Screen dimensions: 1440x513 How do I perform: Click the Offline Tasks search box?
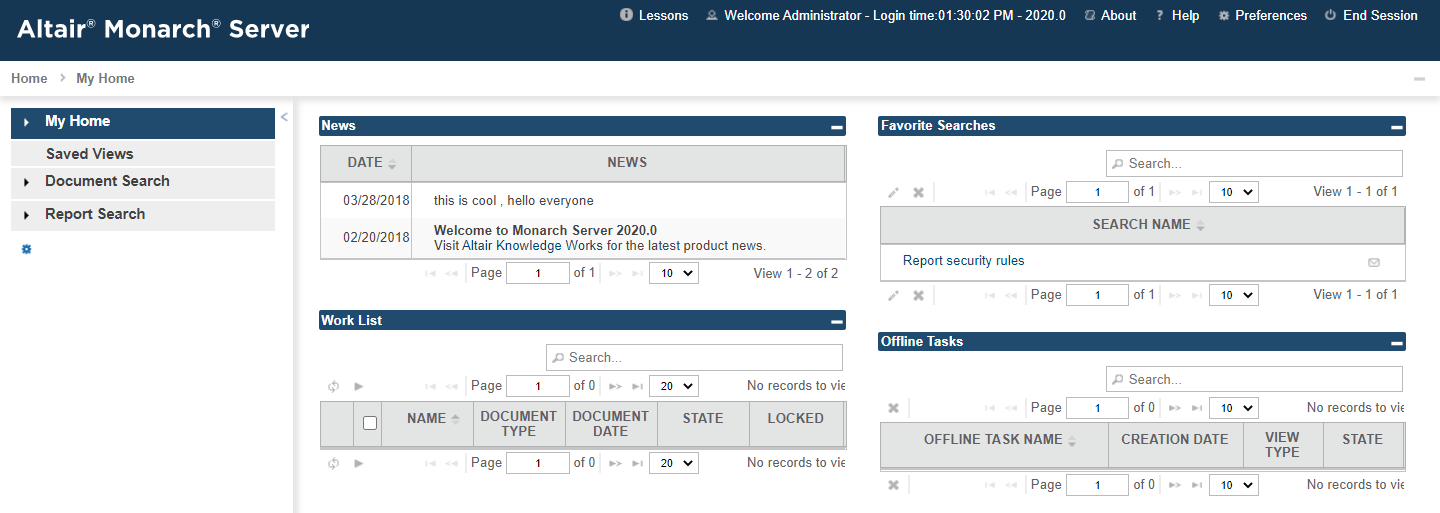(1254, 379)
